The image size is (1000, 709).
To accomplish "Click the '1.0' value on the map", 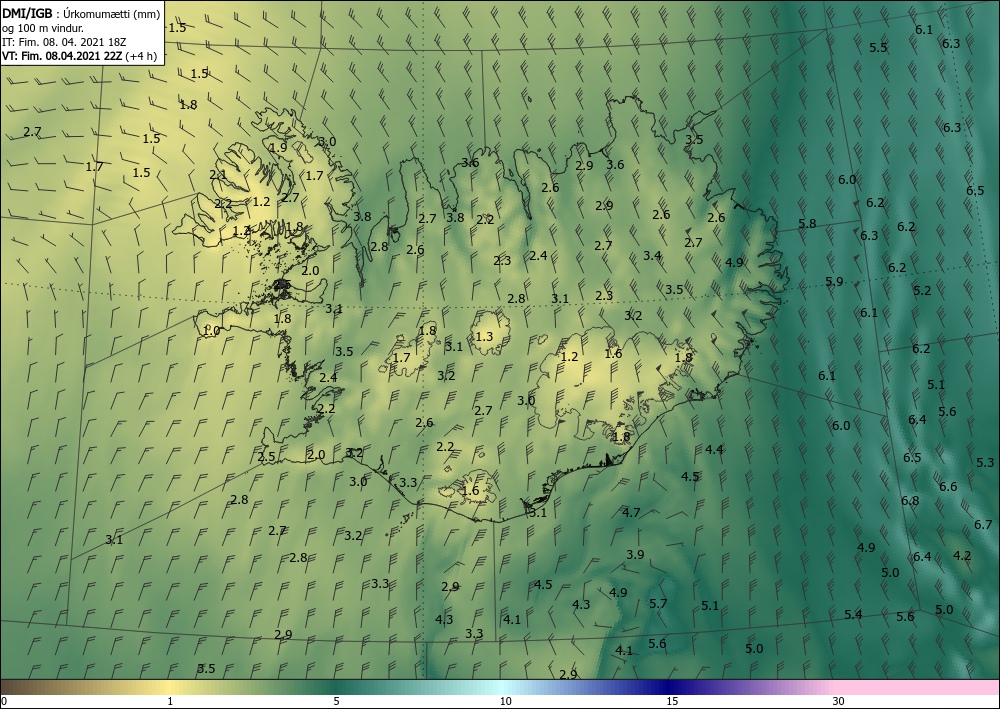I will [211, 331].
